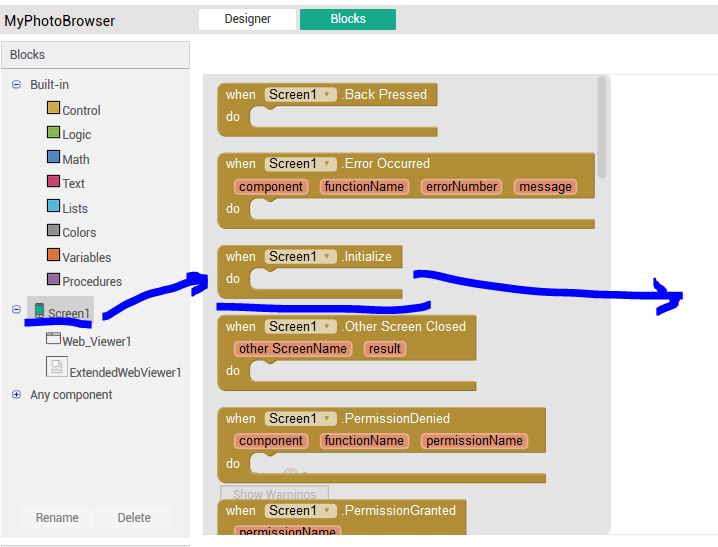This screenshot has width=718, height=547.
Task: Open Screen1 dropdown in Initialize block
Action: coord(300,257)
